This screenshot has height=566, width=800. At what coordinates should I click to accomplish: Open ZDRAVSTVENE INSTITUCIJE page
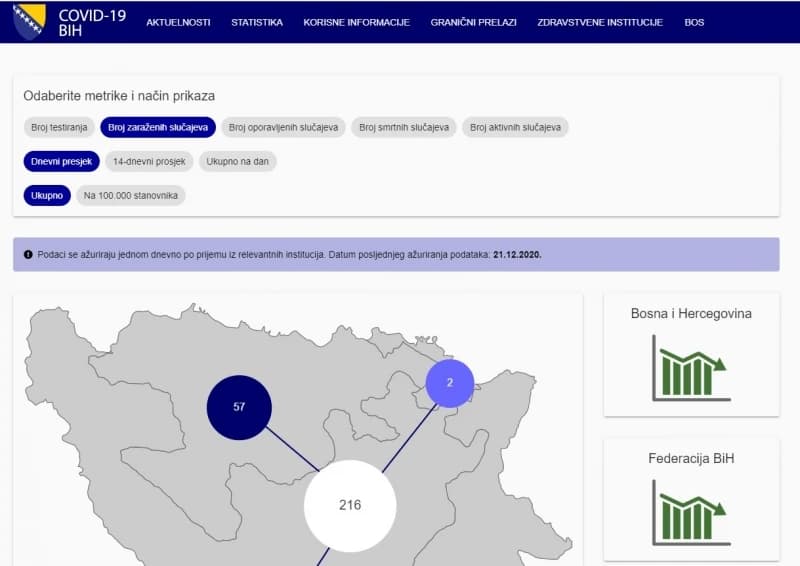coord(599,22)
